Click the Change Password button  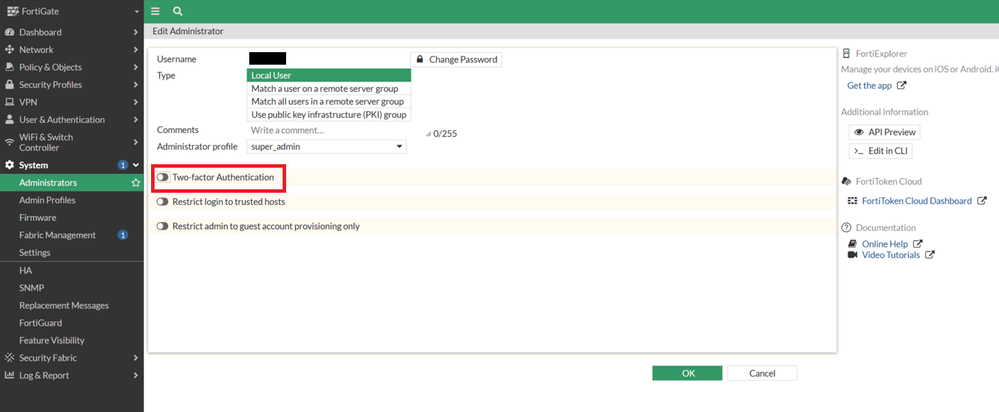pos(456,59)
